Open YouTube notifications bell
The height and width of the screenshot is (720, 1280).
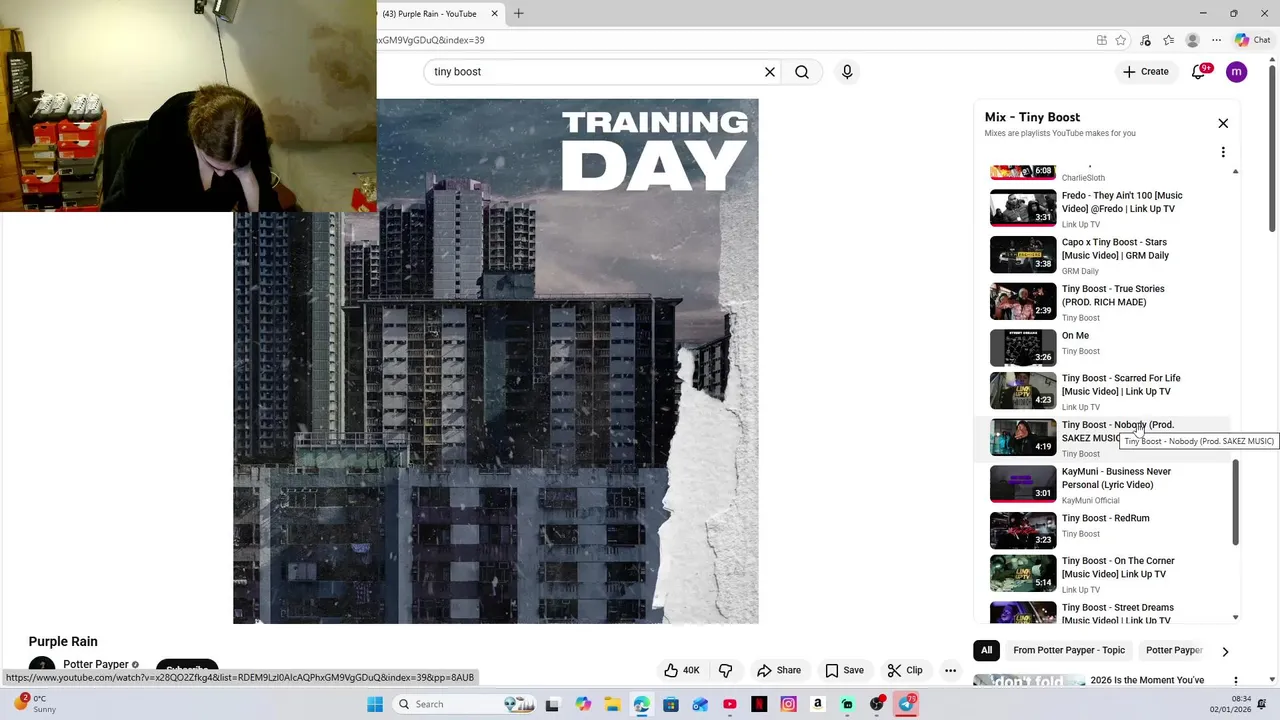coord(1199,72)
